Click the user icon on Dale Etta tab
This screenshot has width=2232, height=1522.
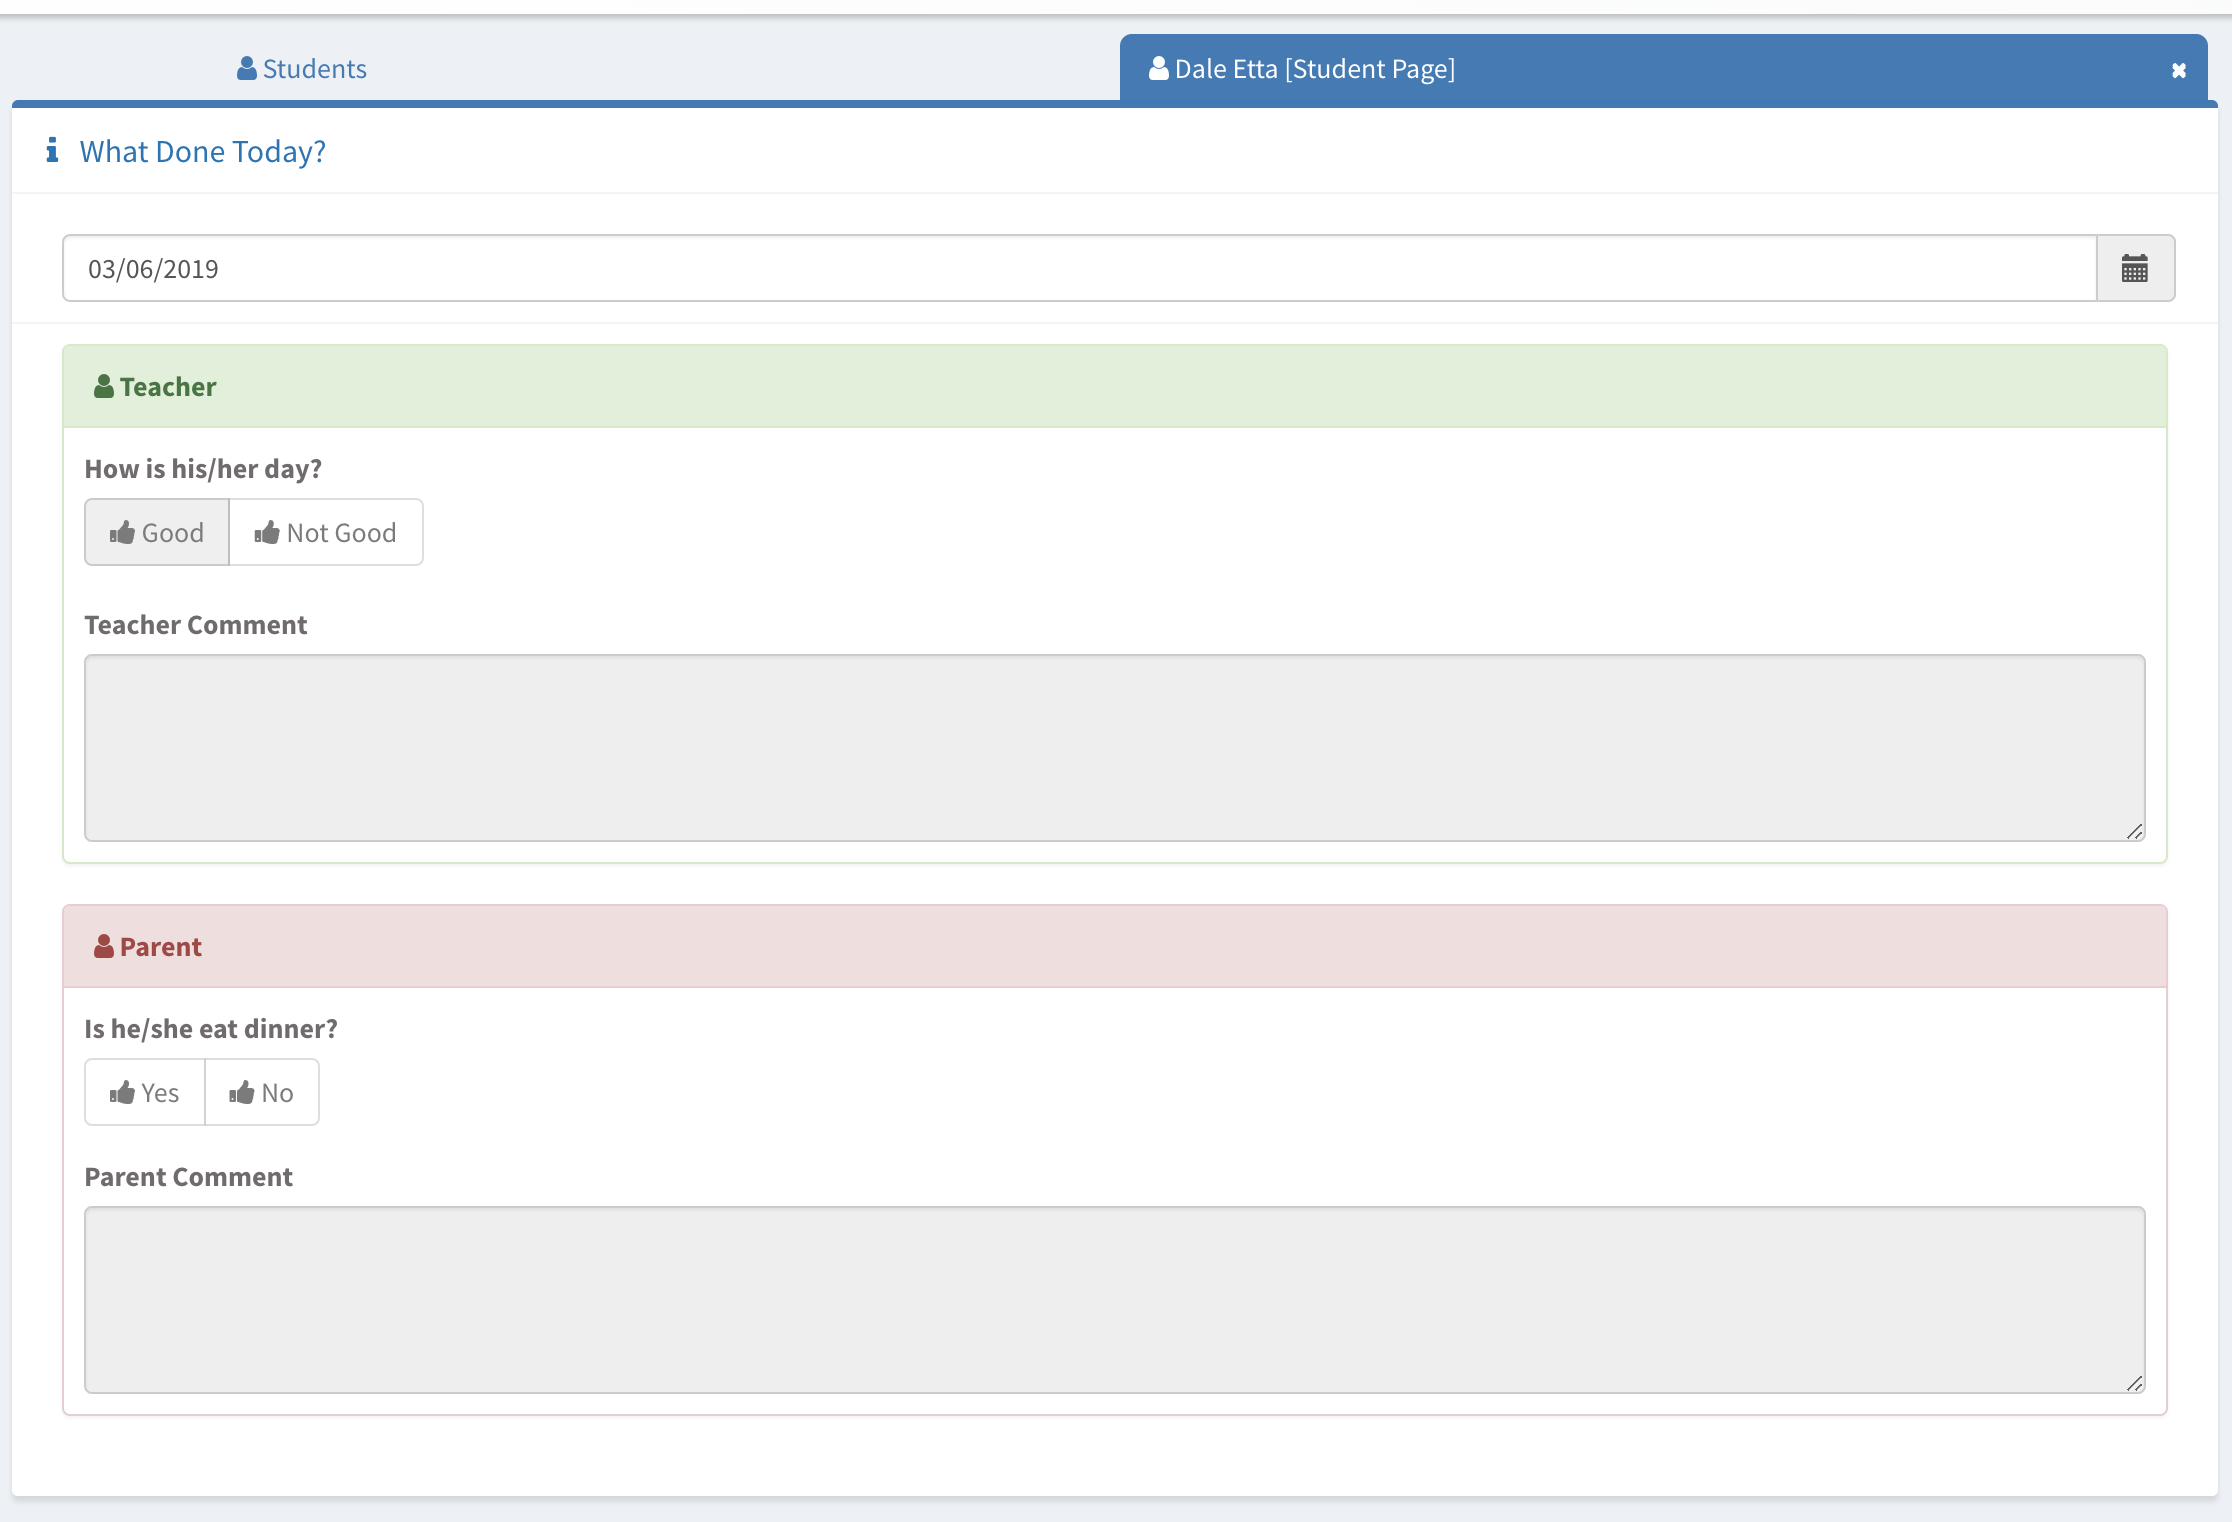coord(1159,68)
